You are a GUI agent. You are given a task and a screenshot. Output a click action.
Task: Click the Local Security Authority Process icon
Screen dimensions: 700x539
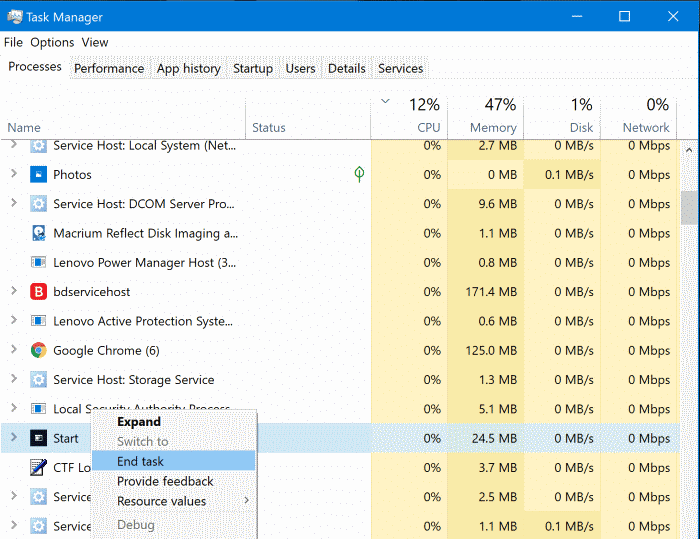[38, 409]
